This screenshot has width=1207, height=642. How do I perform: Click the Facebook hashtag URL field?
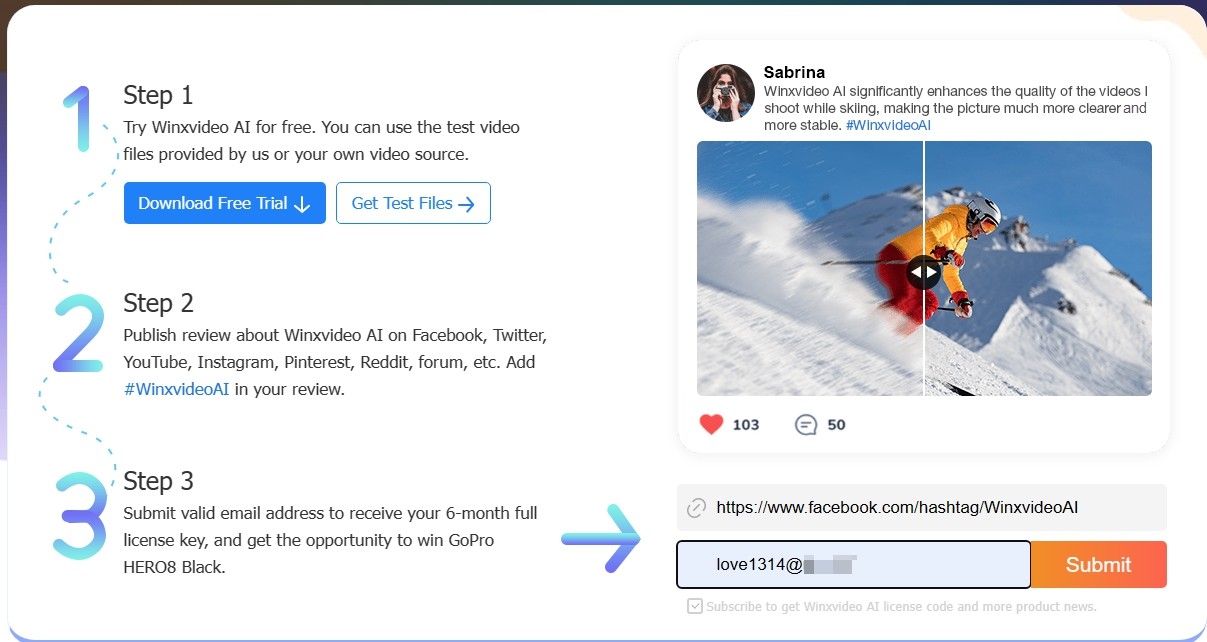pyautogui.click(x=922, y=507)
